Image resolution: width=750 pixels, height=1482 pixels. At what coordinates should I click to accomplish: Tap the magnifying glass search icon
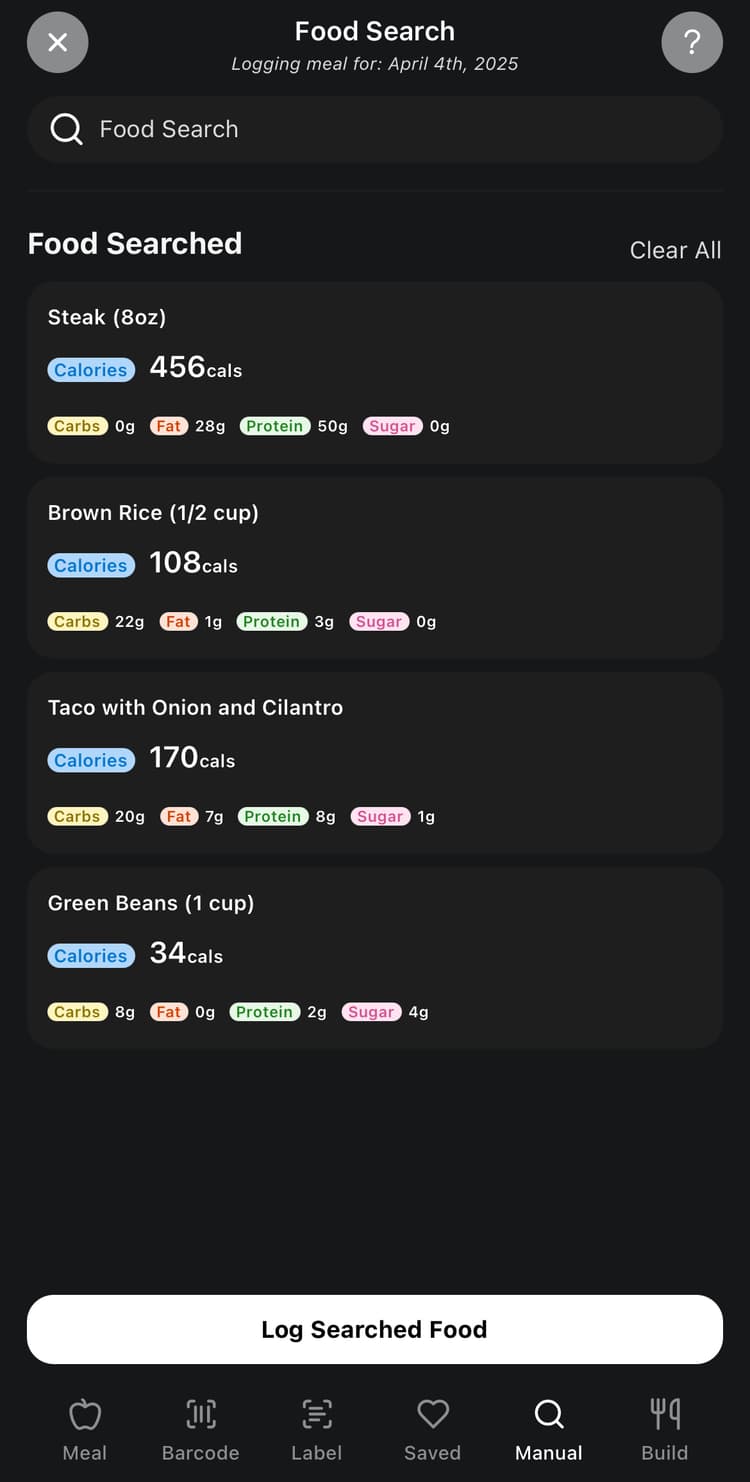pyautogui.click(x=66, y=129)
